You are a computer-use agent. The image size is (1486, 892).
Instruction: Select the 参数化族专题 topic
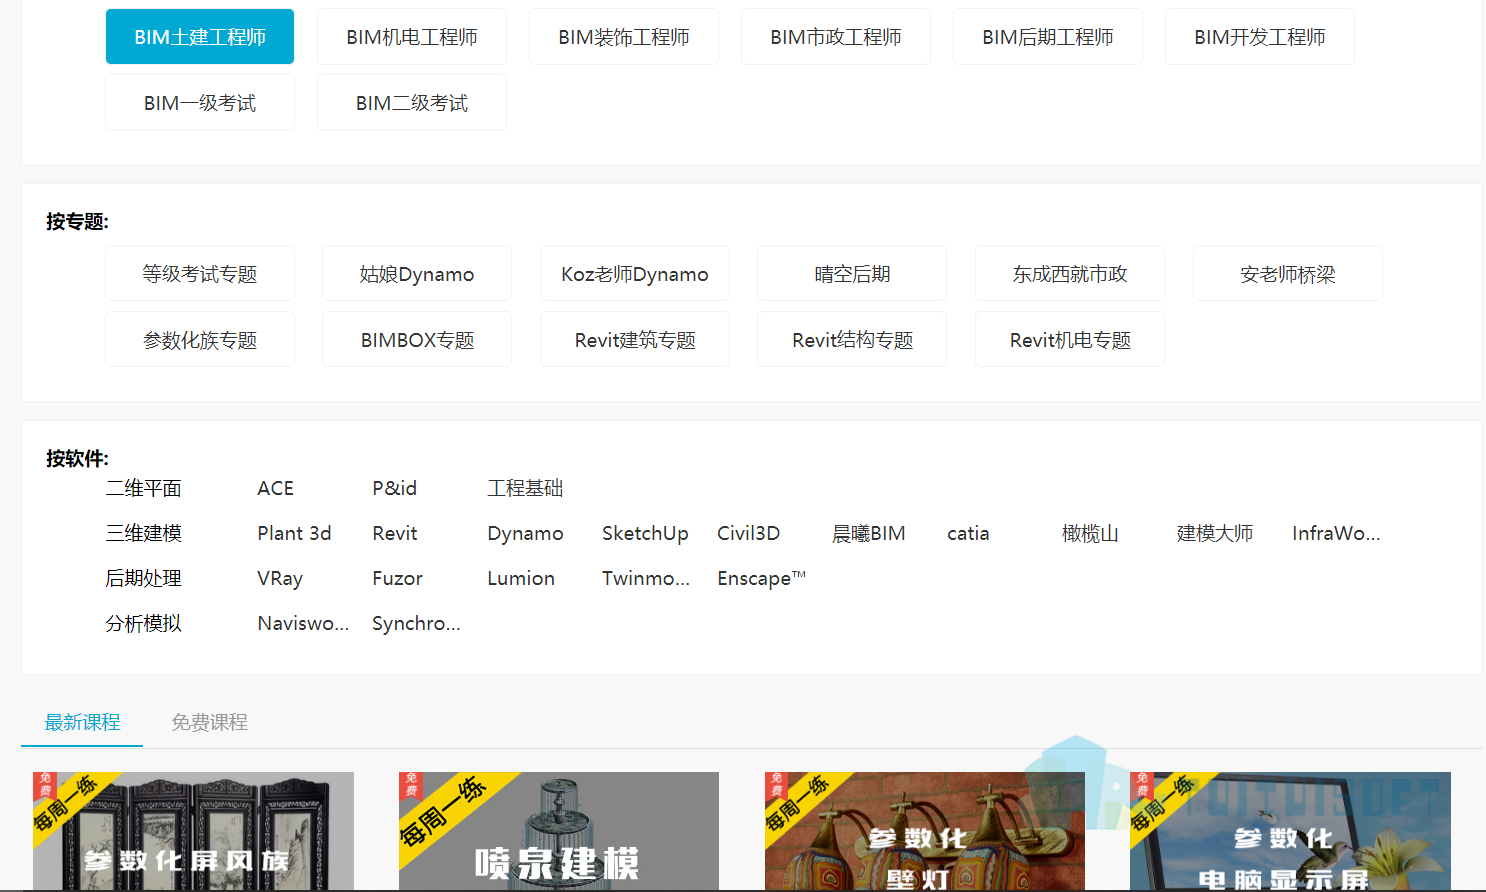click(200, 339)
